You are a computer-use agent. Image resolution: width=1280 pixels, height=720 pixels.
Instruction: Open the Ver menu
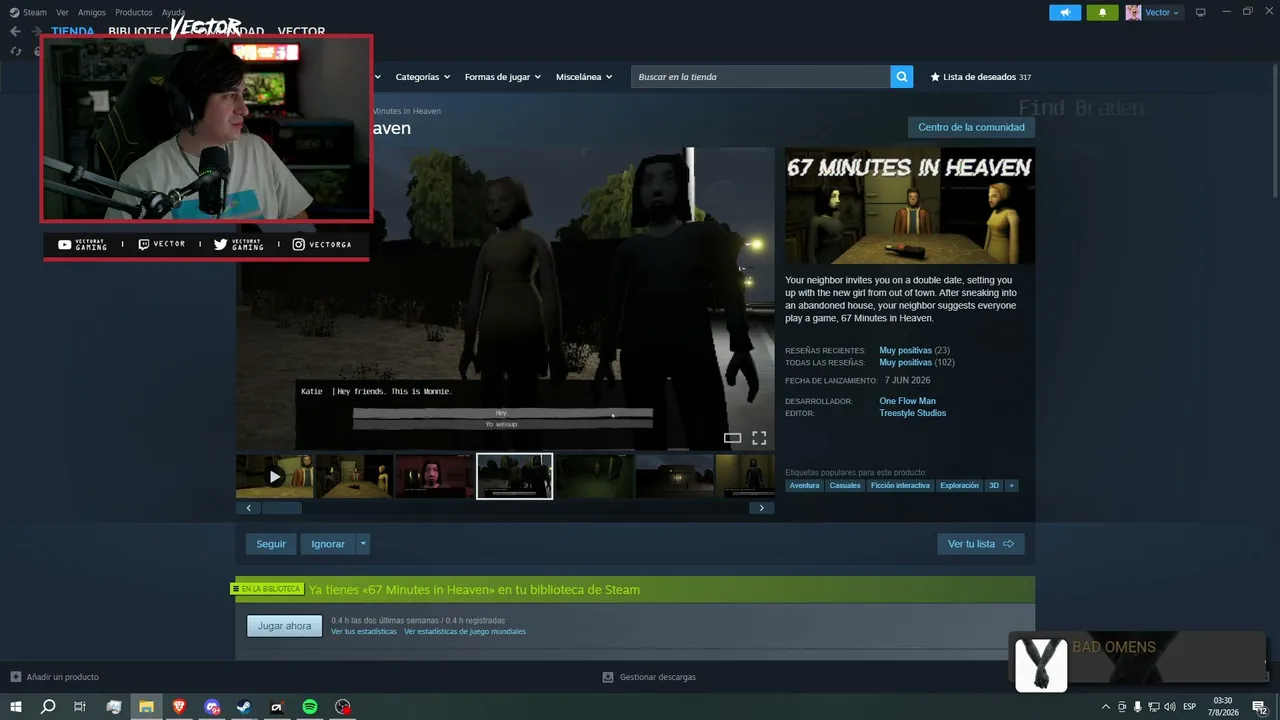(x=62, y=12)
